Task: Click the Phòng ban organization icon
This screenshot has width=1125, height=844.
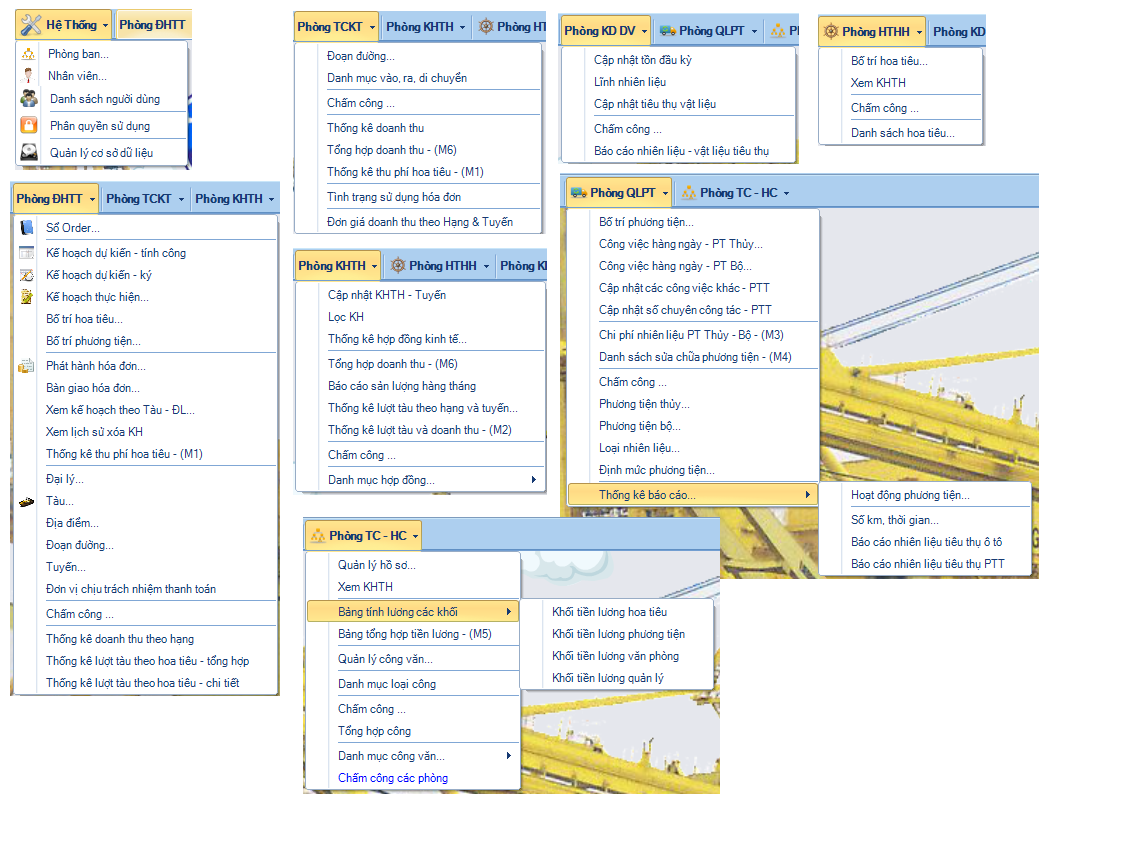Action: click(29, 54)
